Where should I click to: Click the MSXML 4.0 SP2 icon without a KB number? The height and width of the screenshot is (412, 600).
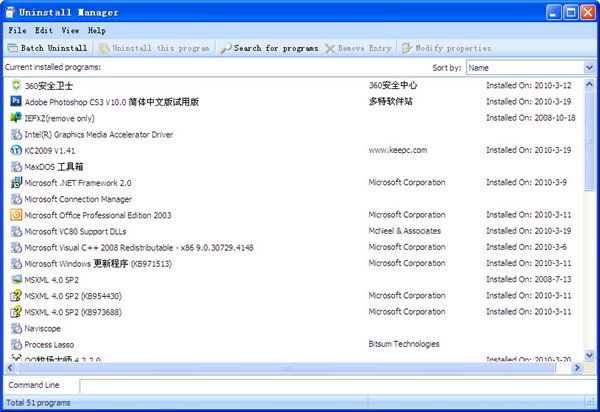pyautogui.click(x=16, y=279)
